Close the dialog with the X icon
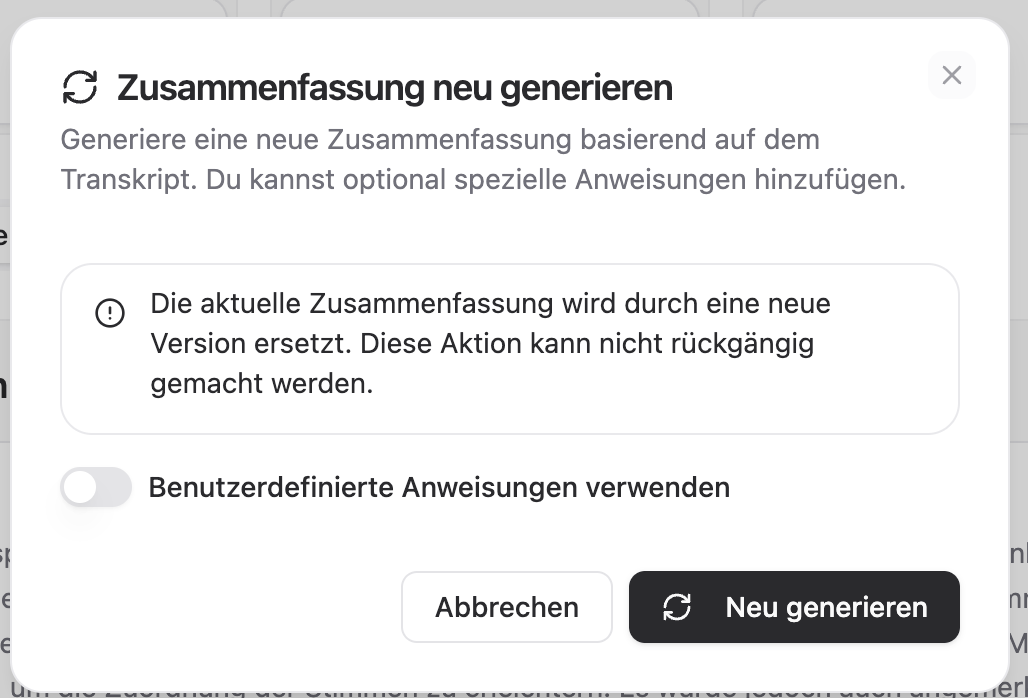This screenshot has width=1028, height=698. 951,75
